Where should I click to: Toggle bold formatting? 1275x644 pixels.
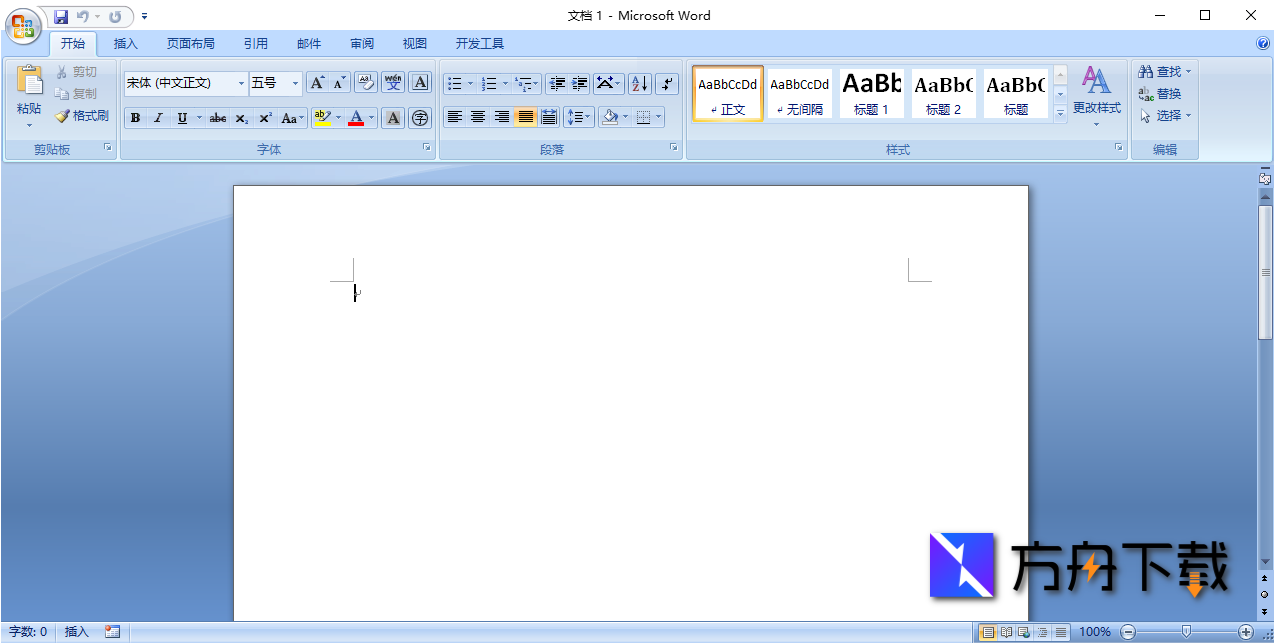[134, 118]
